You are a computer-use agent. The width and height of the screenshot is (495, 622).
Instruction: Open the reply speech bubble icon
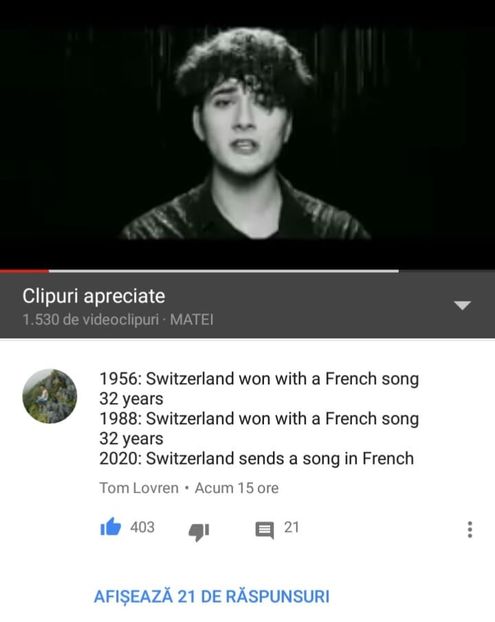[x=265, y=531]
